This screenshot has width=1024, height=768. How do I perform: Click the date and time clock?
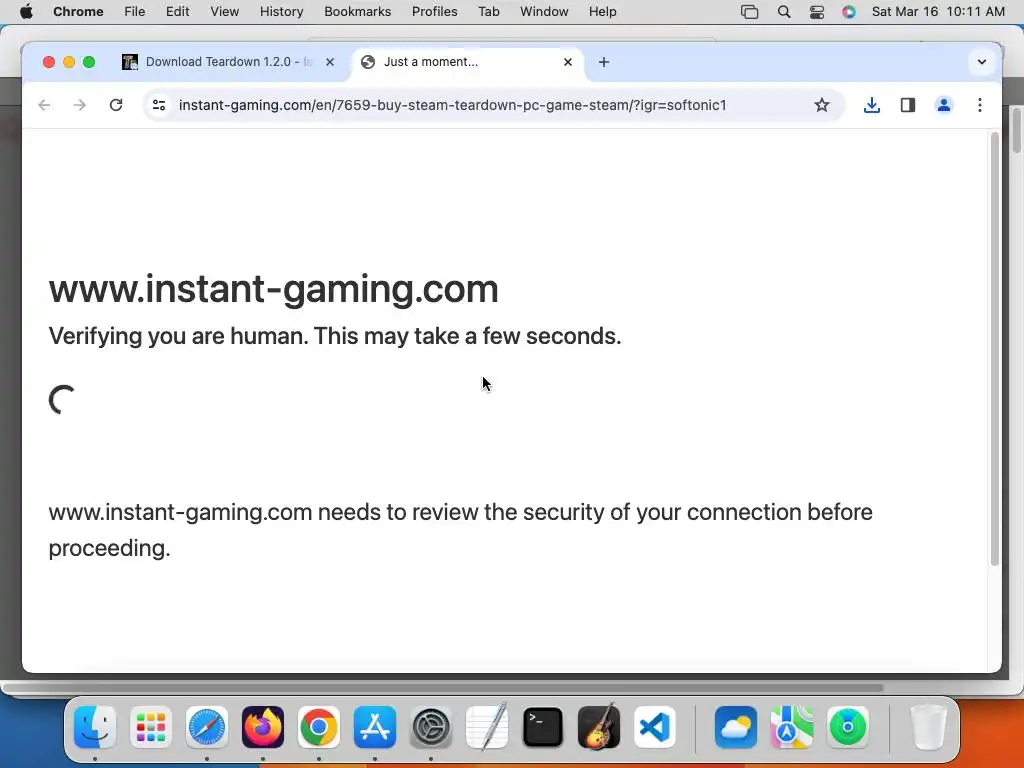938,12
